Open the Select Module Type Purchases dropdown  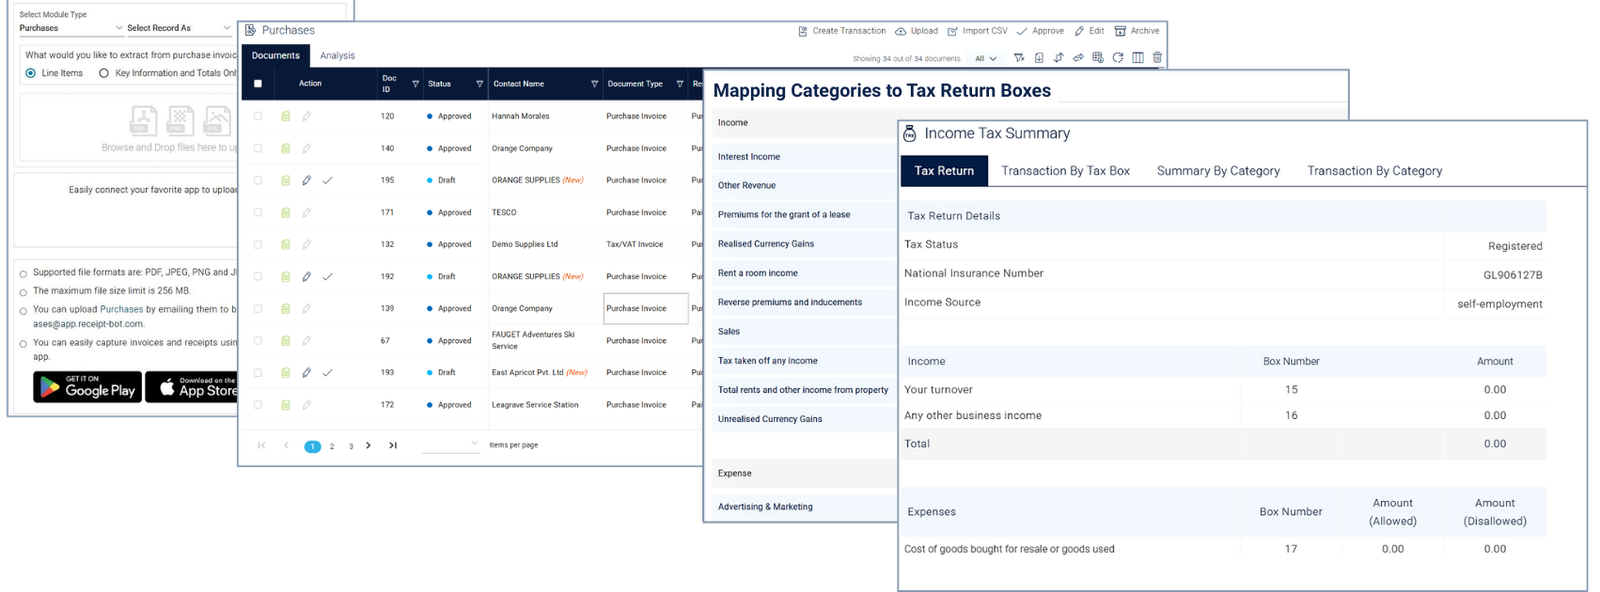point(71,28)
